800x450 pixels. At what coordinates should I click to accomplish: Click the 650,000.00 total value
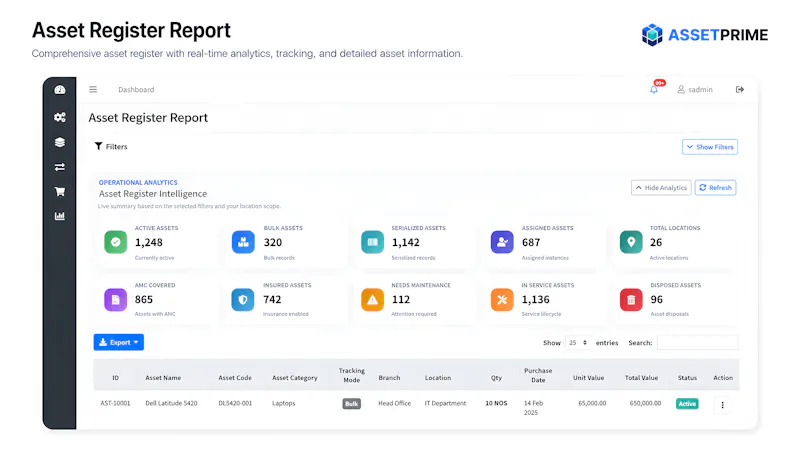pos(645,403)
